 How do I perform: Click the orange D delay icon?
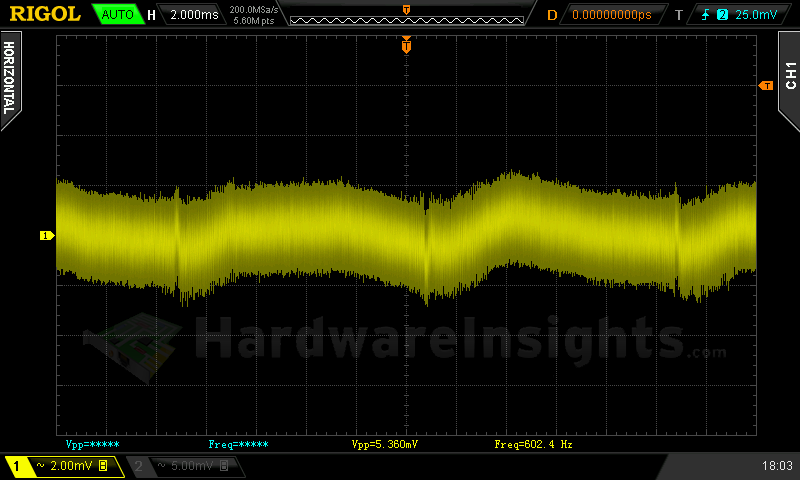552,15
